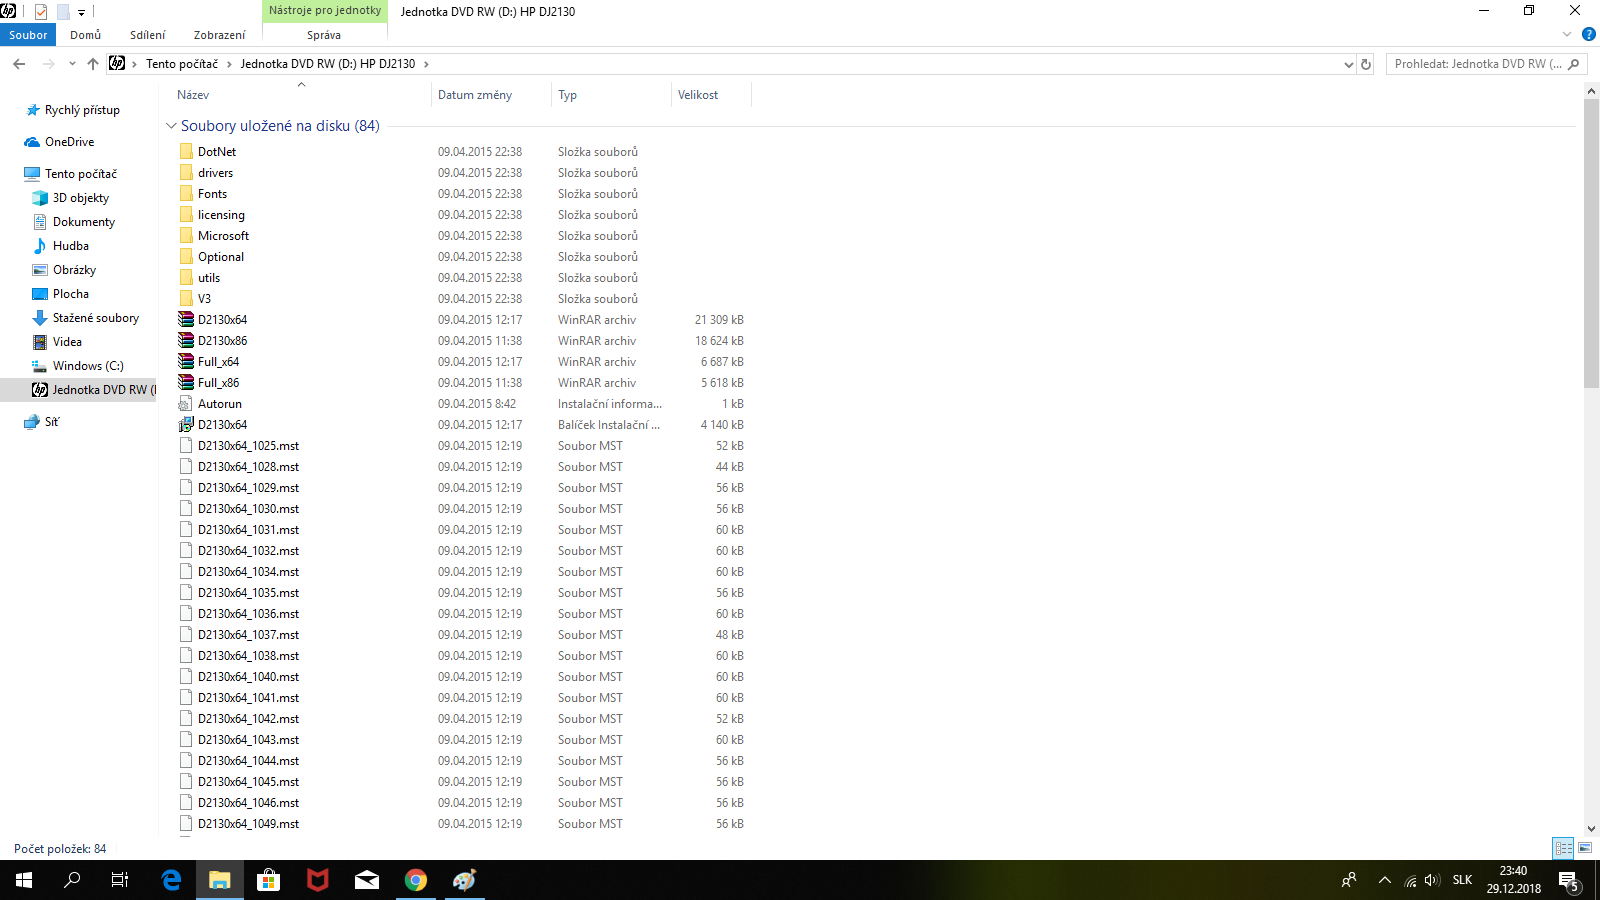Click the D2130x64_1025.mst file icon
The image size is (1600, 900).
pyautogui.click(x=186, y=446)
